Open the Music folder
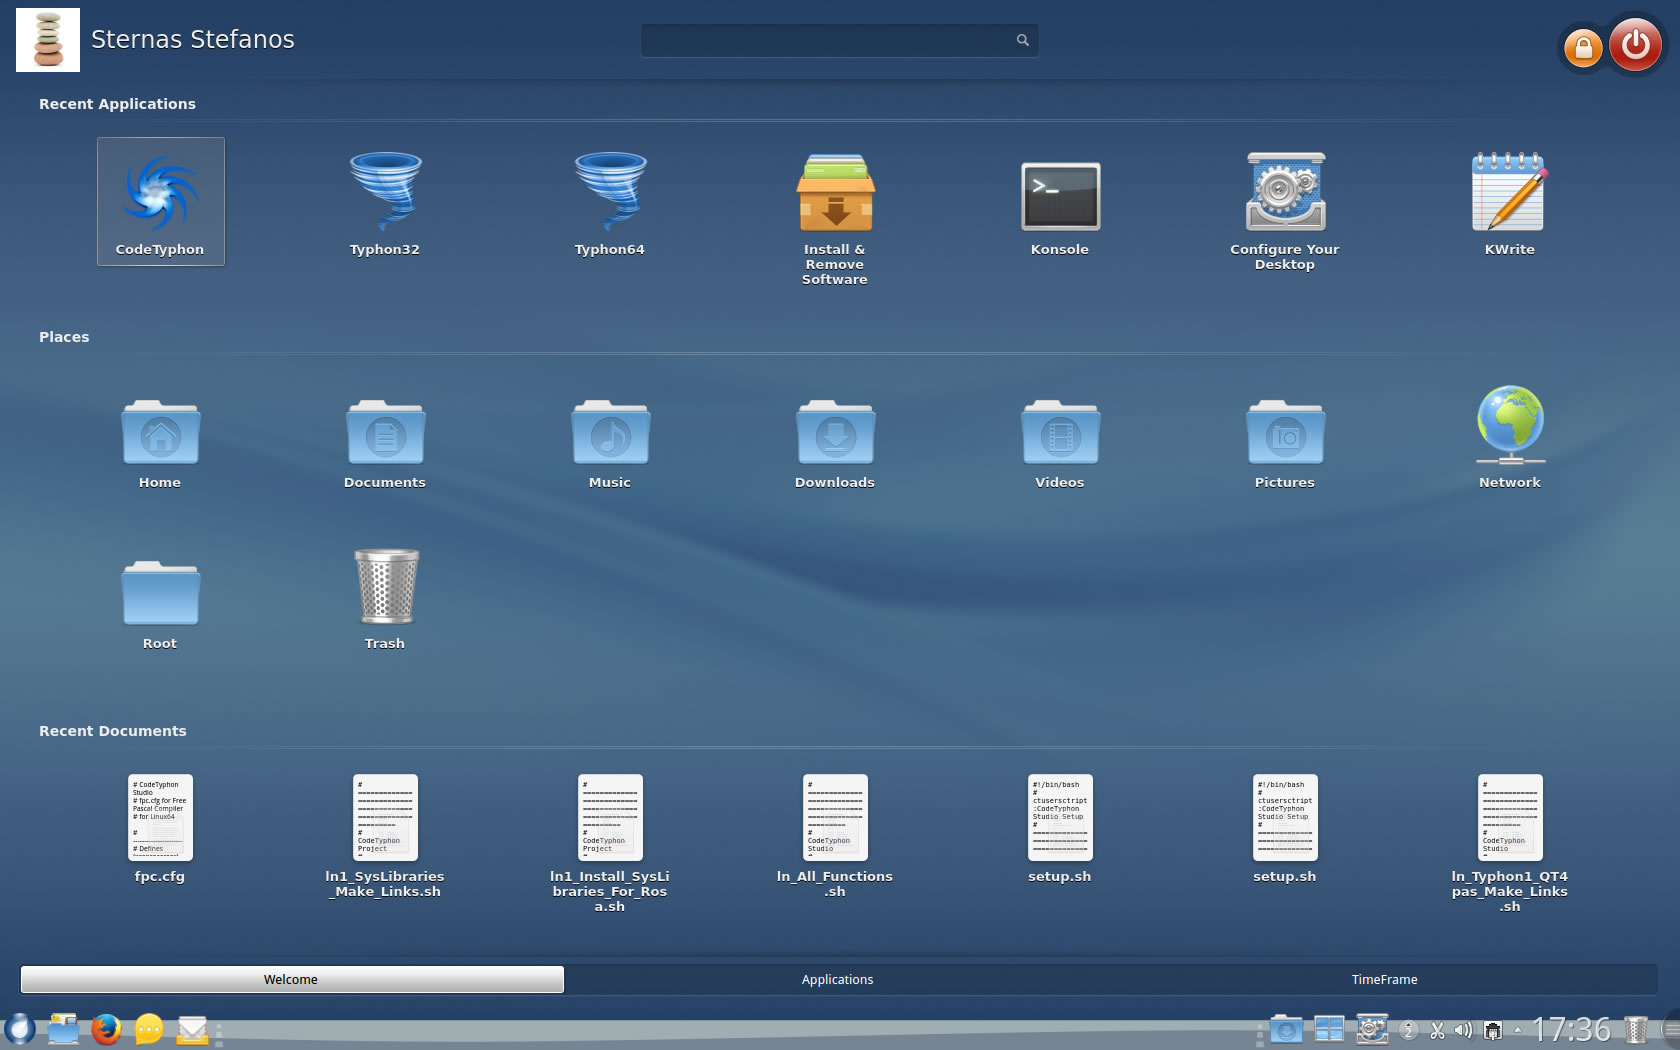Screen dimensions: 1680x1050 [x=610, y=443]
